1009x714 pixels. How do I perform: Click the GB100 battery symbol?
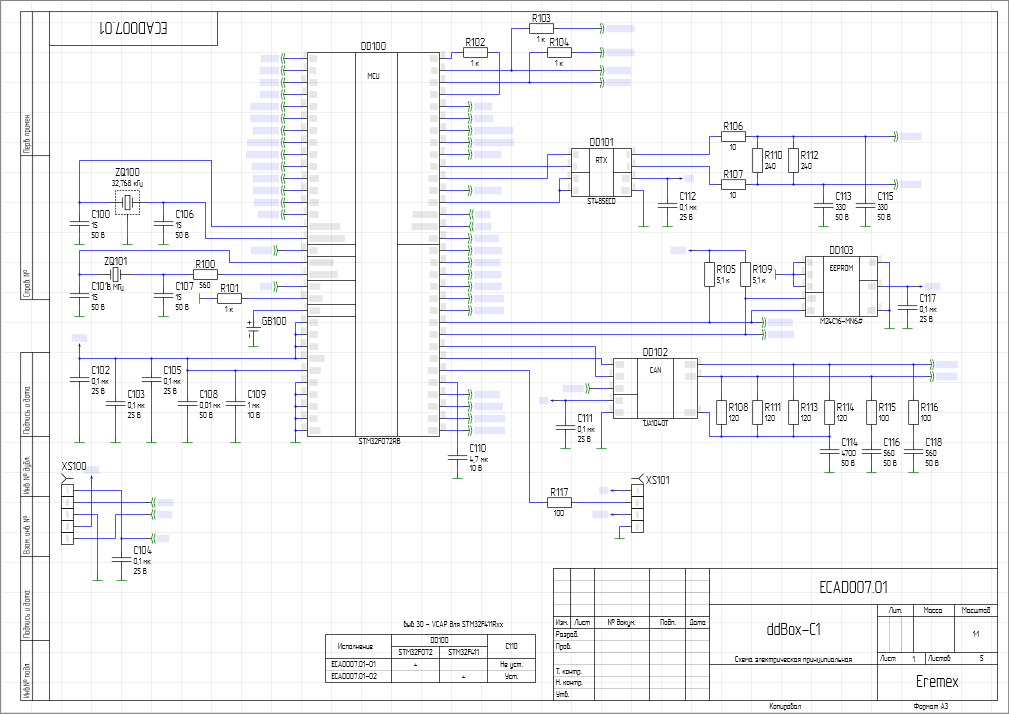click(x=252, y=332)
